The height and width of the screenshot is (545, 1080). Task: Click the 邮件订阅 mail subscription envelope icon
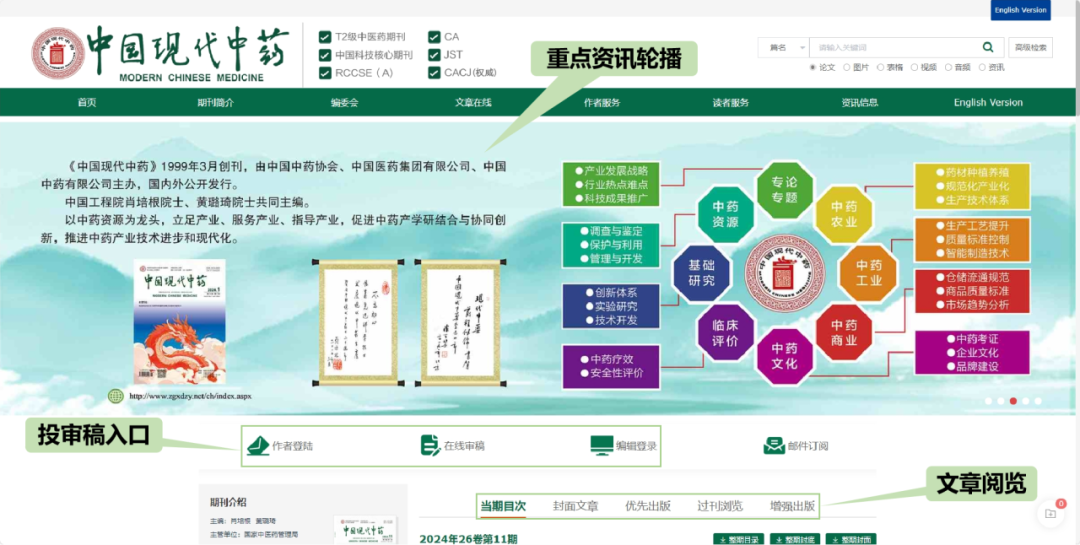[x=774, y=446]
